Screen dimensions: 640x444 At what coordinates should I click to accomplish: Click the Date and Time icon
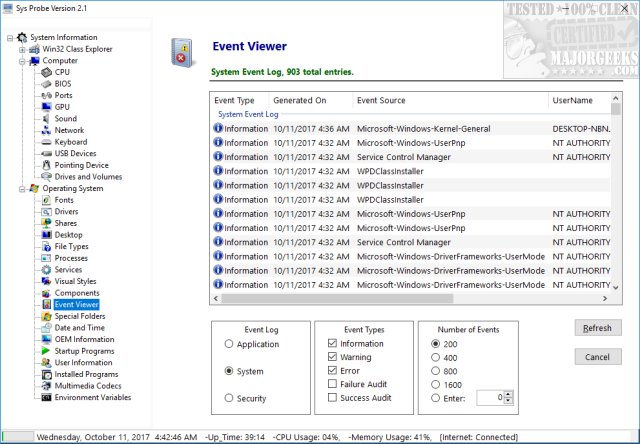46,328
